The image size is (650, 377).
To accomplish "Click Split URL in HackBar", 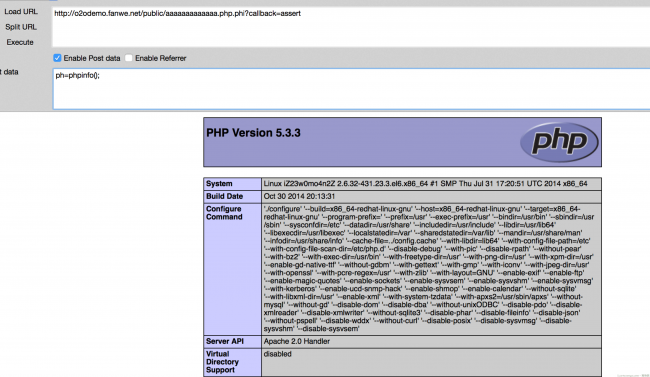I will (21, 27).
